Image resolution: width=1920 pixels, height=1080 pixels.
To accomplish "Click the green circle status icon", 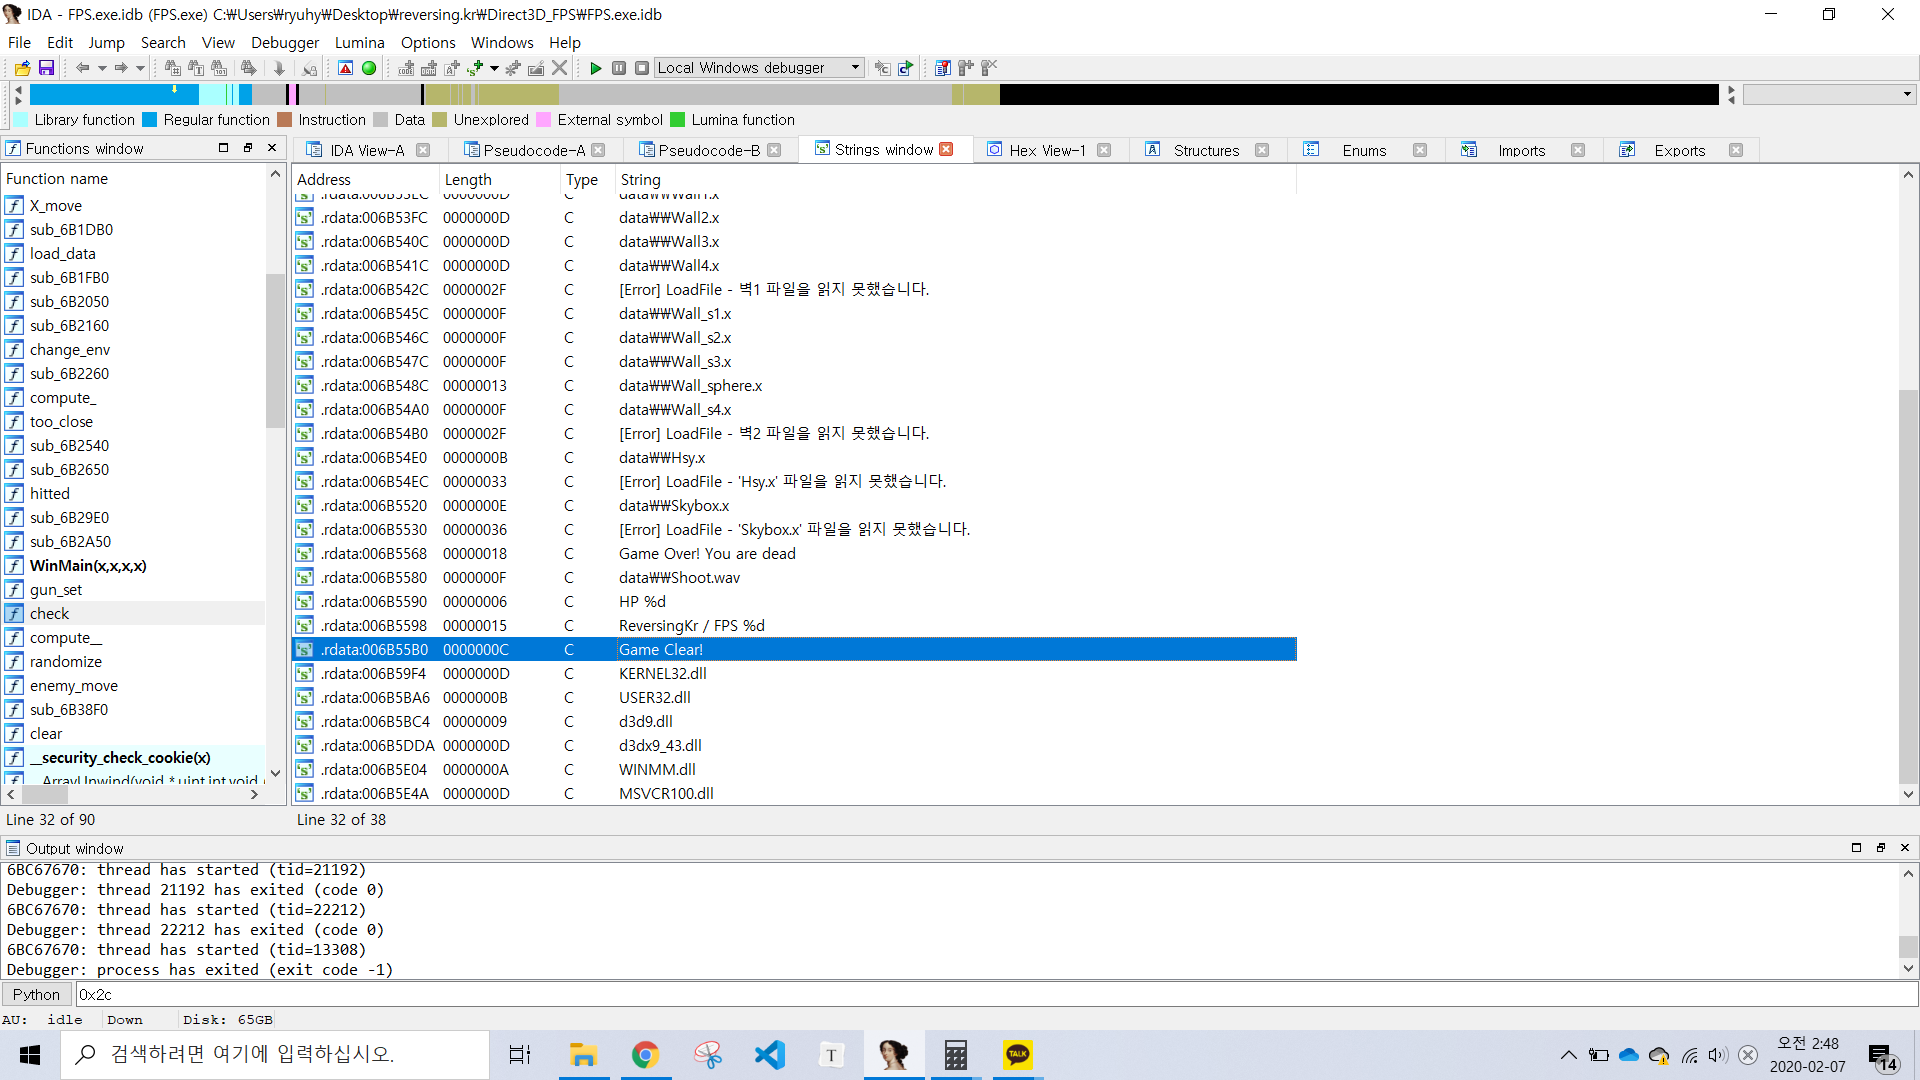I will (x=369, y=68).
